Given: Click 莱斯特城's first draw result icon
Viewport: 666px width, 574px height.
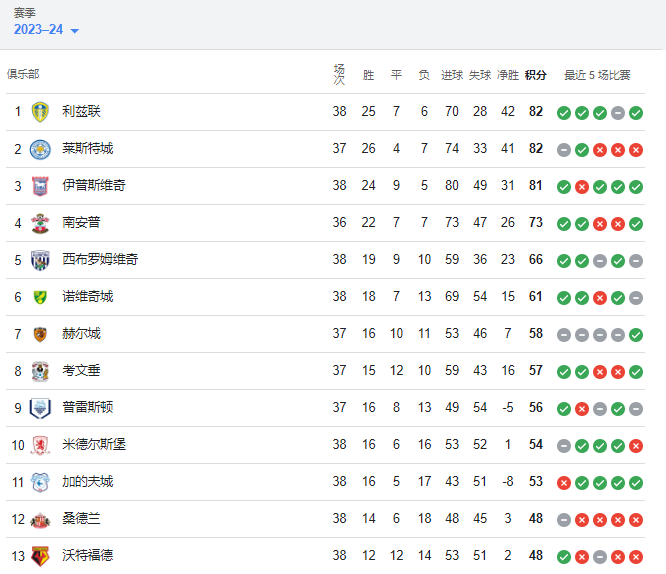Looking at the screenshot, I should pyautogui.click(x=564, y=150).
